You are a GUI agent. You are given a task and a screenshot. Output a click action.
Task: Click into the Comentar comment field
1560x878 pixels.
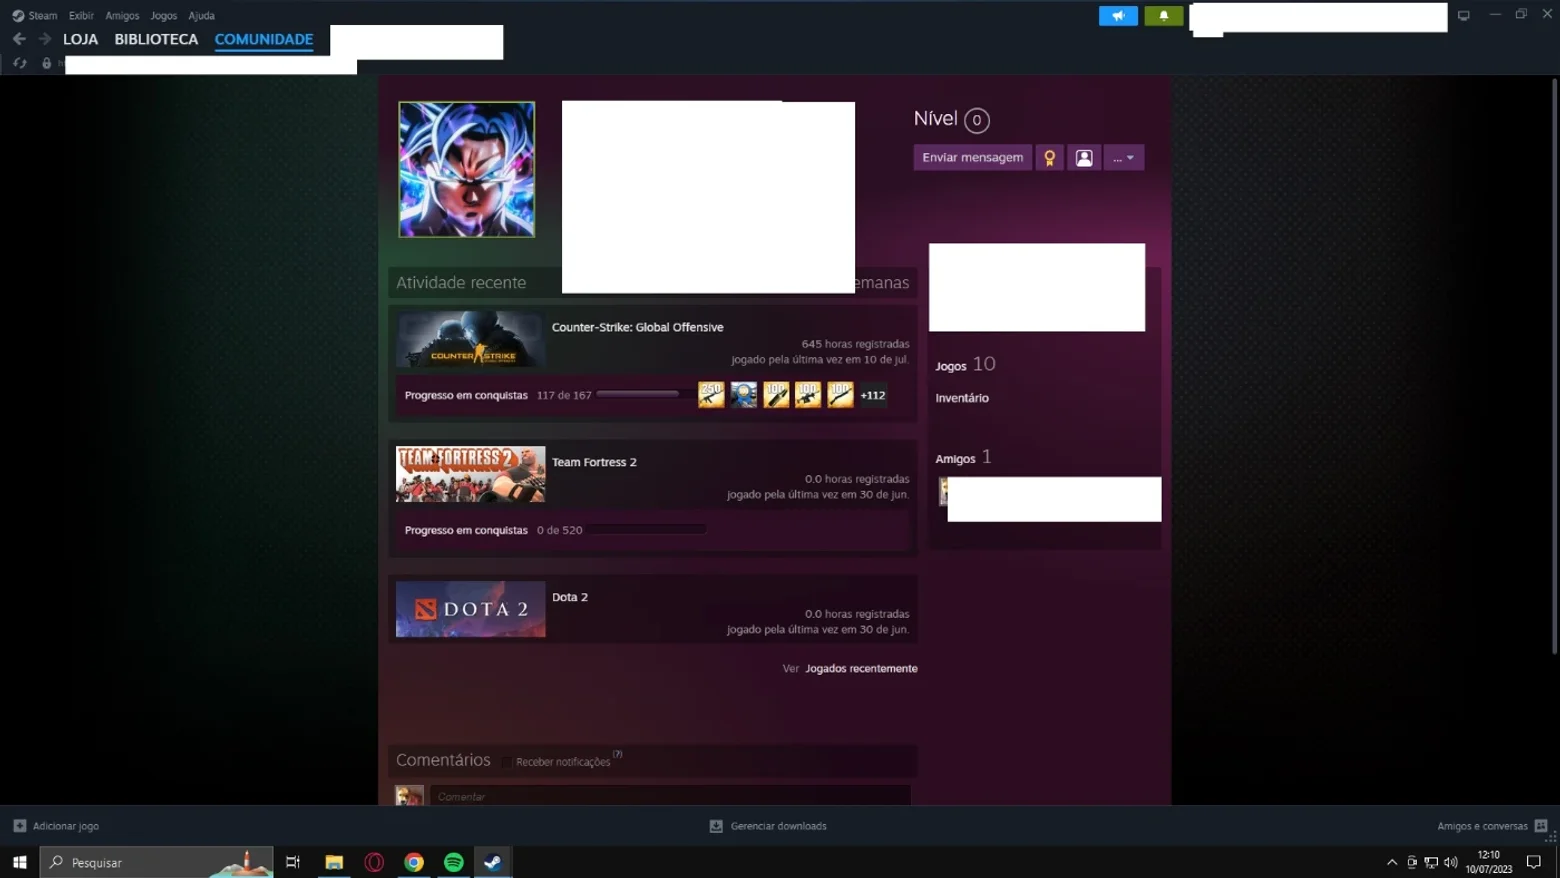[670, 796]
